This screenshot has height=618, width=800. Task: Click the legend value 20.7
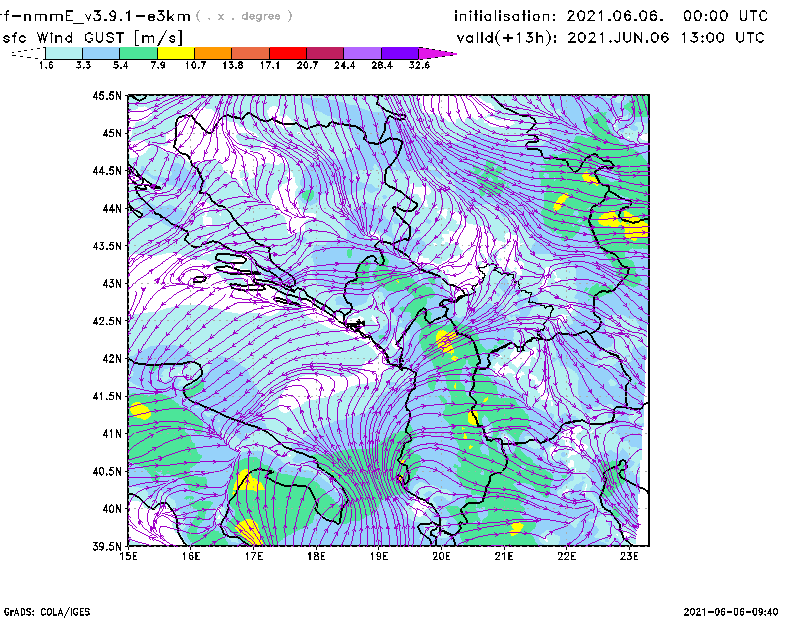pos(307,65)
